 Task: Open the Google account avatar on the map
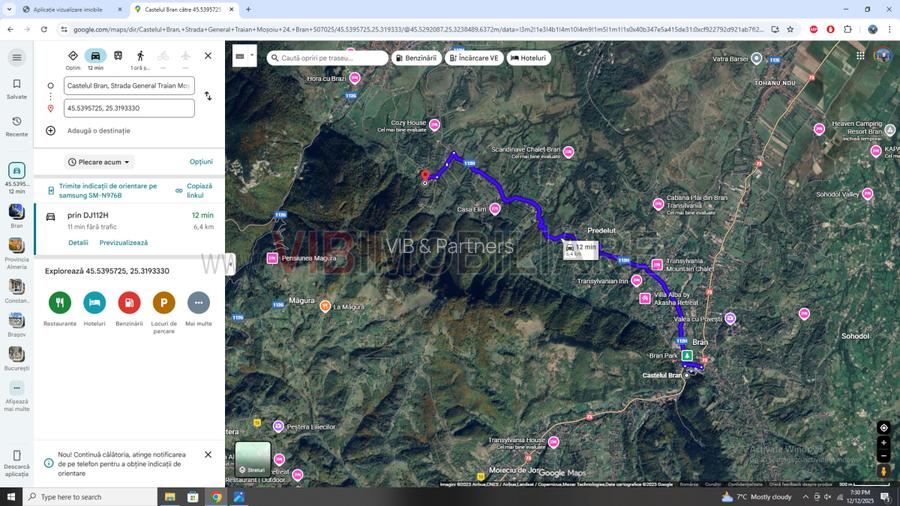pos(882,56)
